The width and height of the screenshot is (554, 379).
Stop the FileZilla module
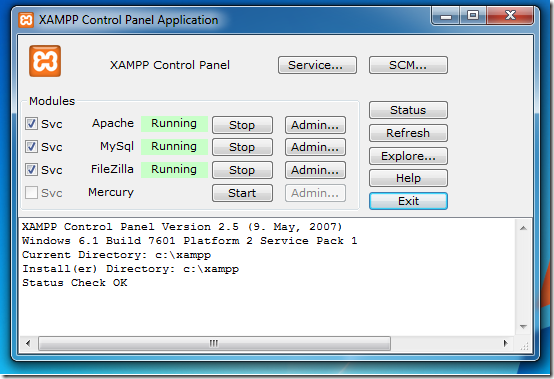[x=242, y=170]
